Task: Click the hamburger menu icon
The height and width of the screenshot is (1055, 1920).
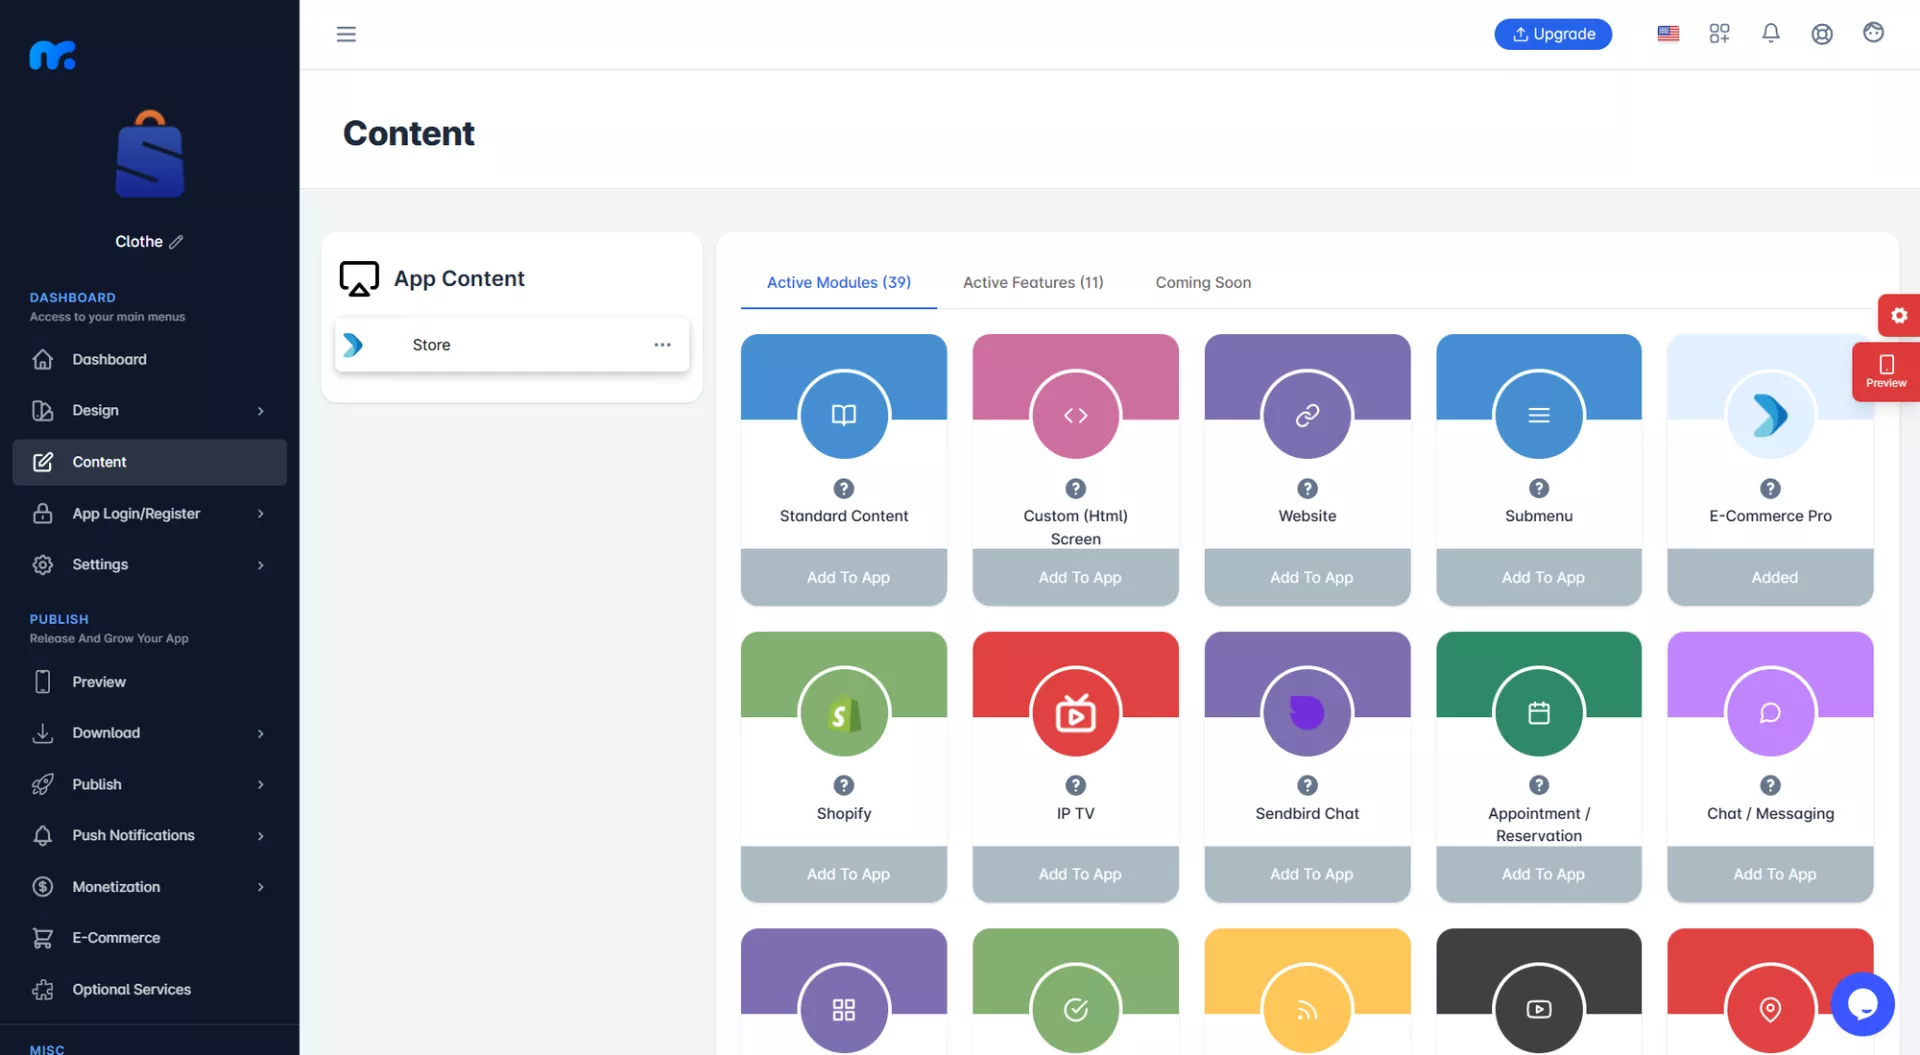Action: coord(346,34)
